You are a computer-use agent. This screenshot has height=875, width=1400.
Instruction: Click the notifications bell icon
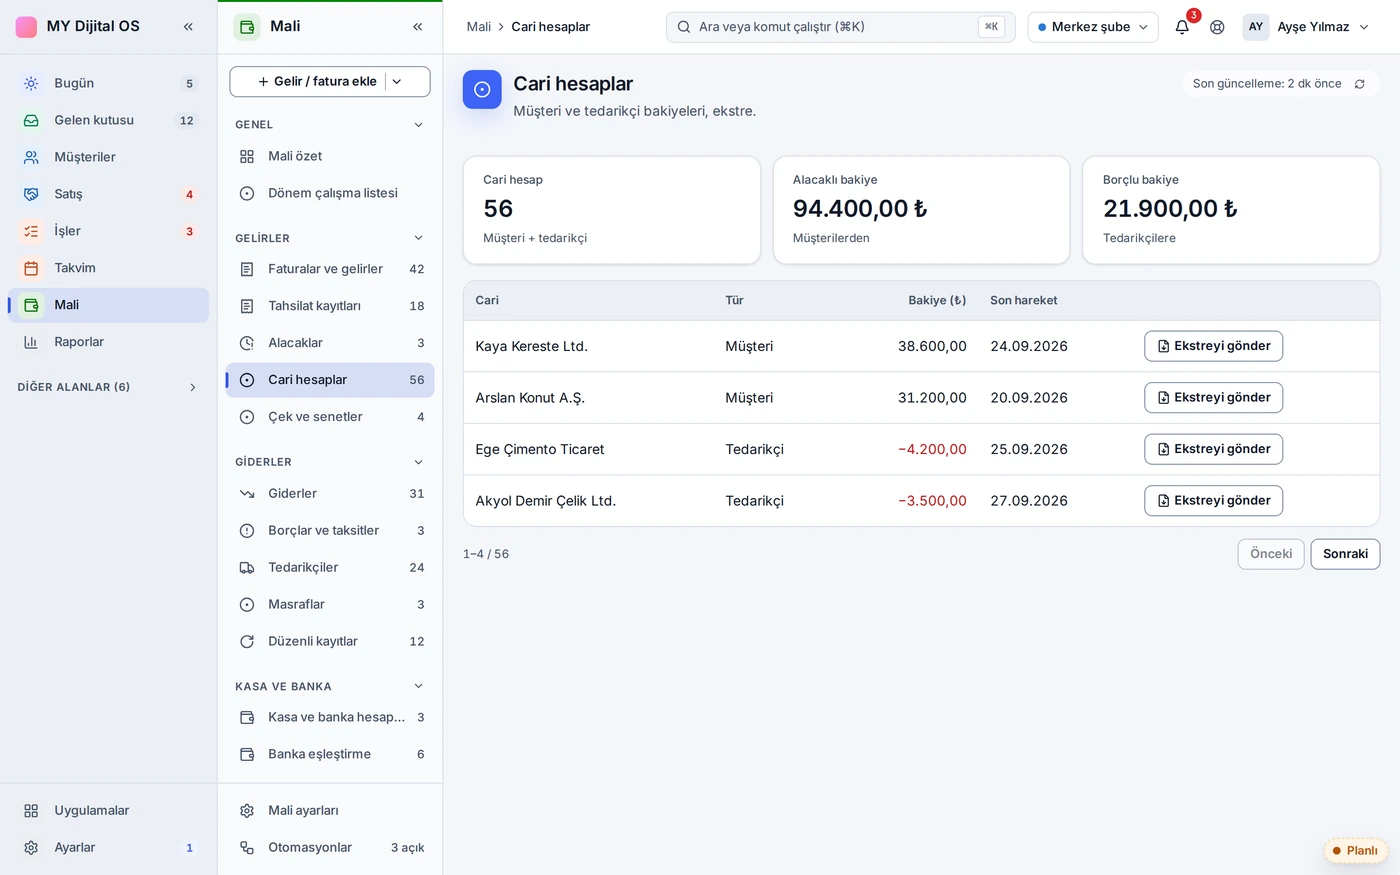click(x=1182, y=27)
